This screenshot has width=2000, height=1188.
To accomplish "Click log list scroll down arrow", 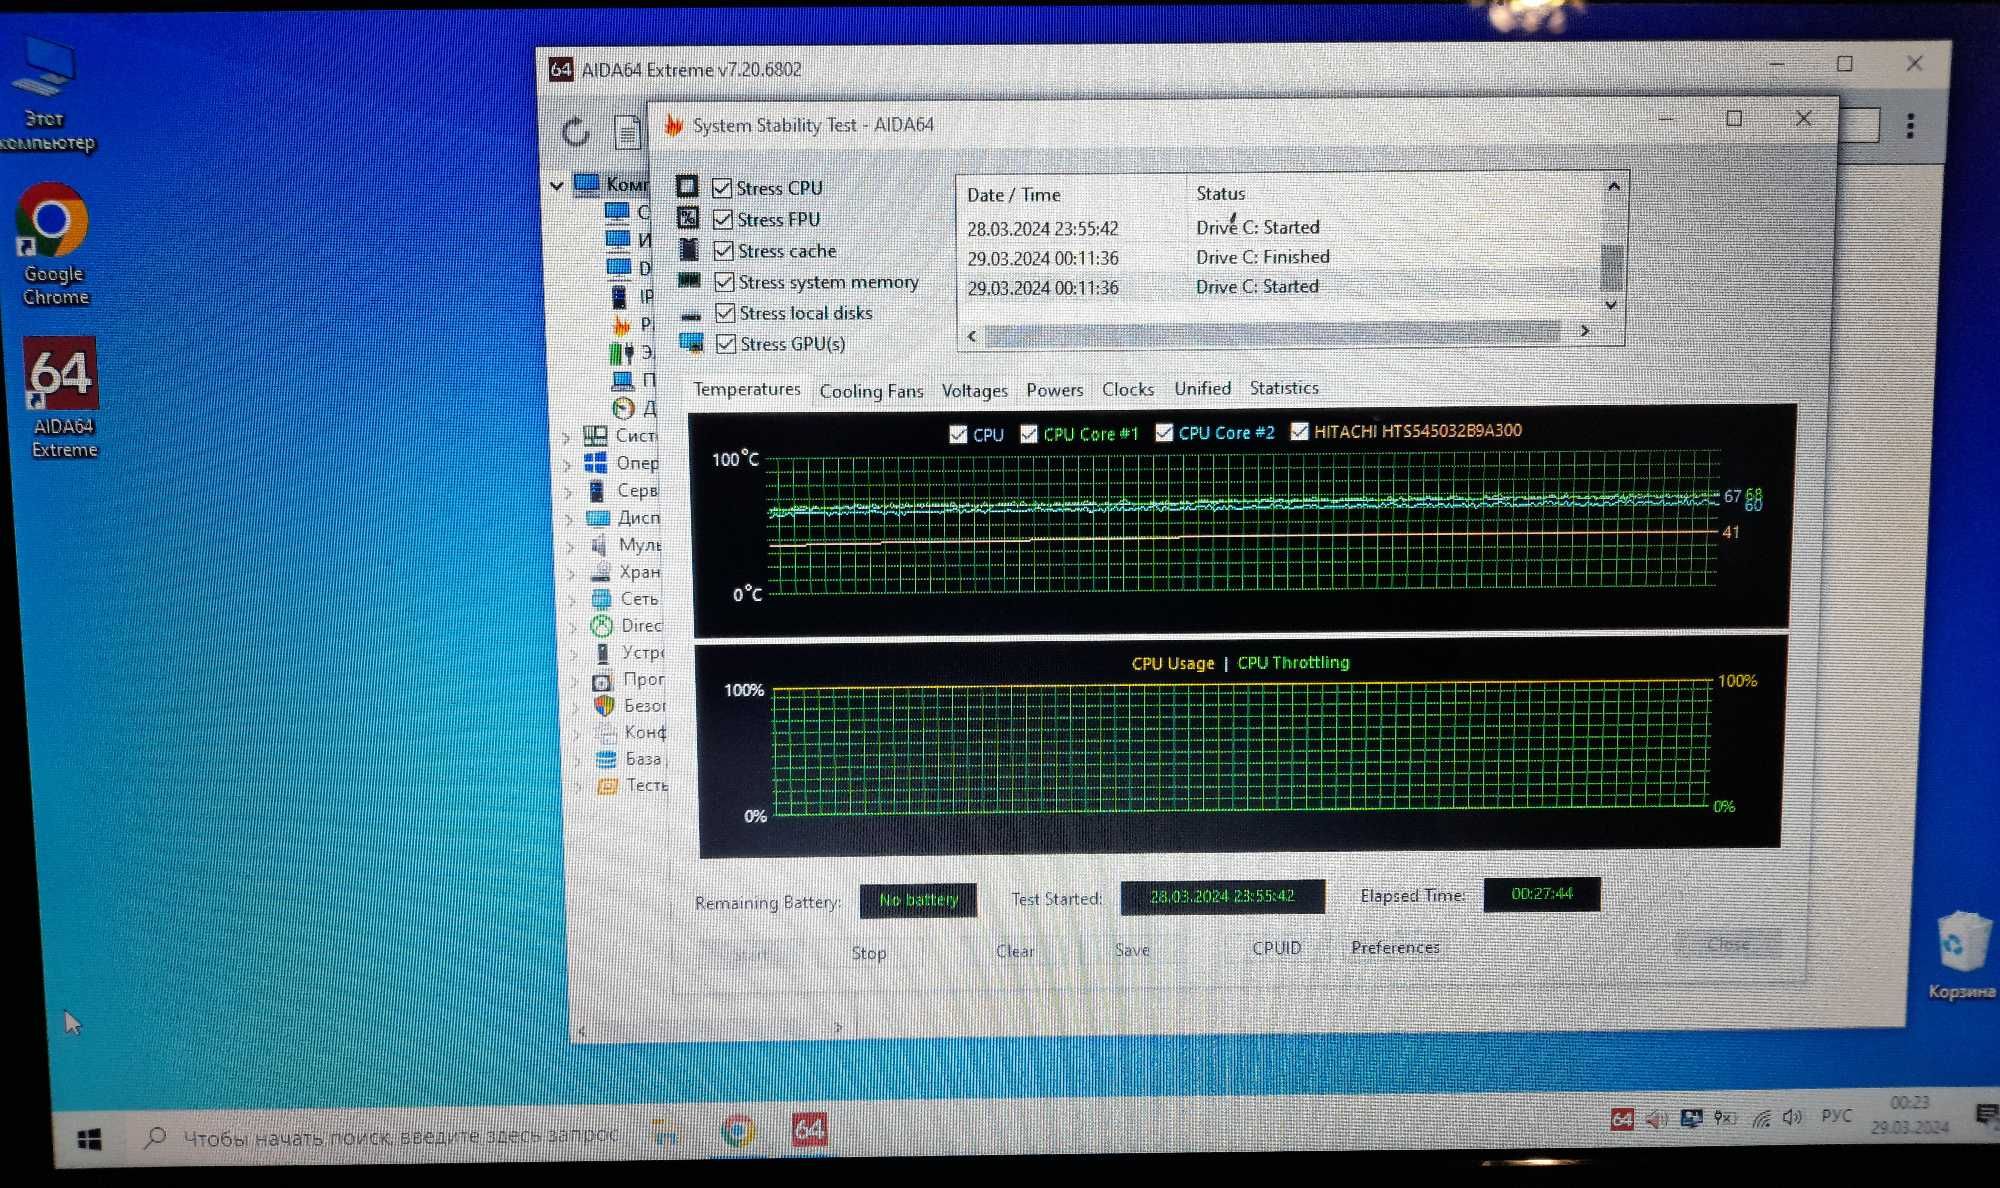I will [x=1611, y=305].
